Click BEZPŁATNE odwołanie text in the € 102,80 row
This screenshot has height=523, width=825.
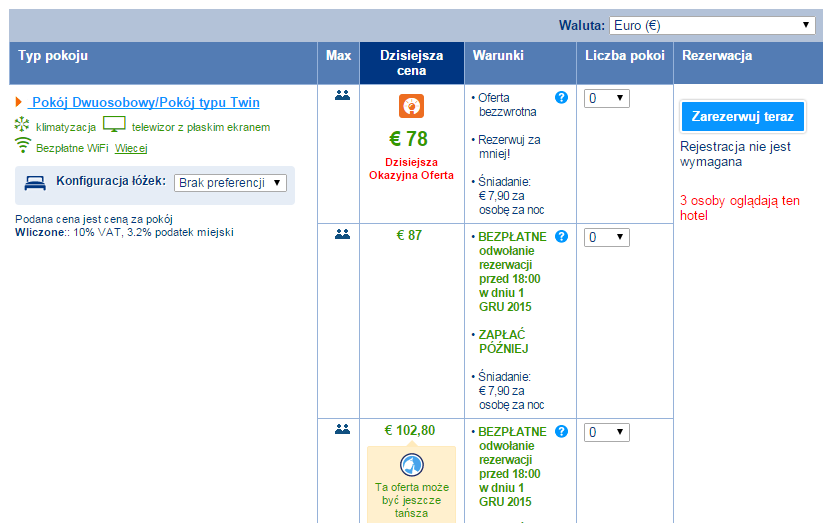tap(512, 467)
